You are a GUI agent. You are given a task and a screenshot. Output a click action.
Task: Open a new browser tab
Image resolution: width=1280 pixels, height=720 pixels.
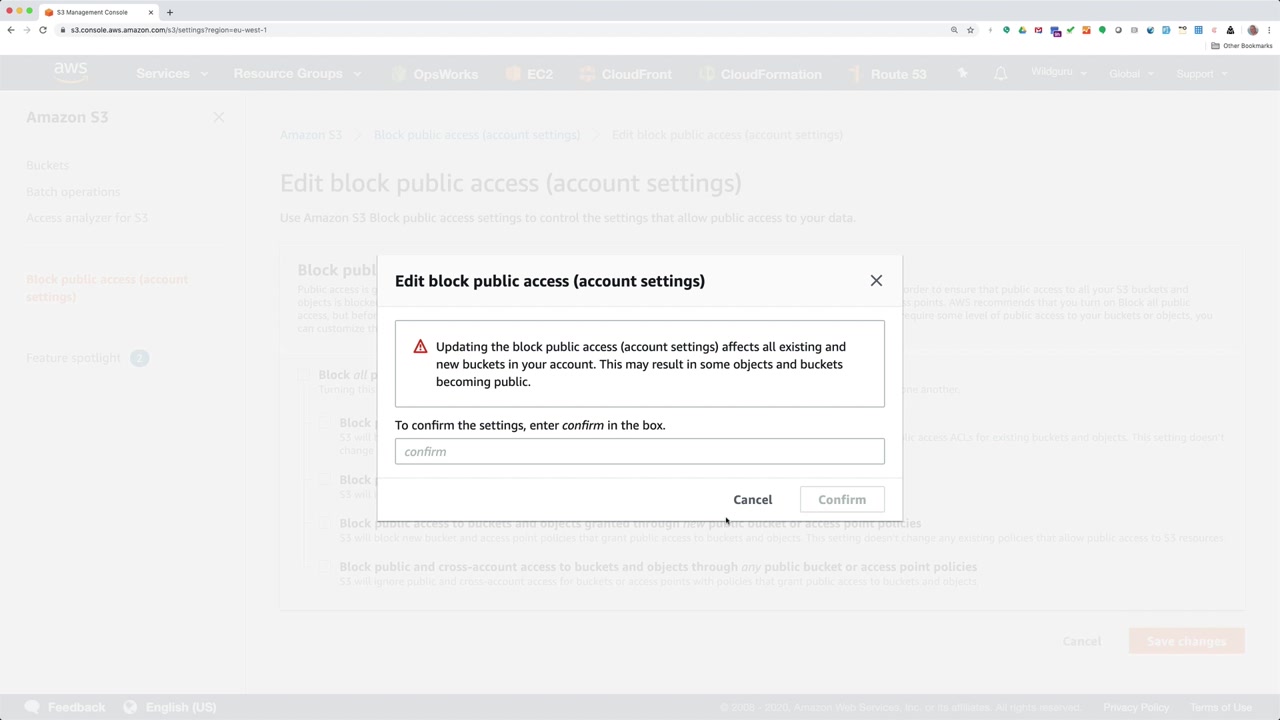(170, 12)
